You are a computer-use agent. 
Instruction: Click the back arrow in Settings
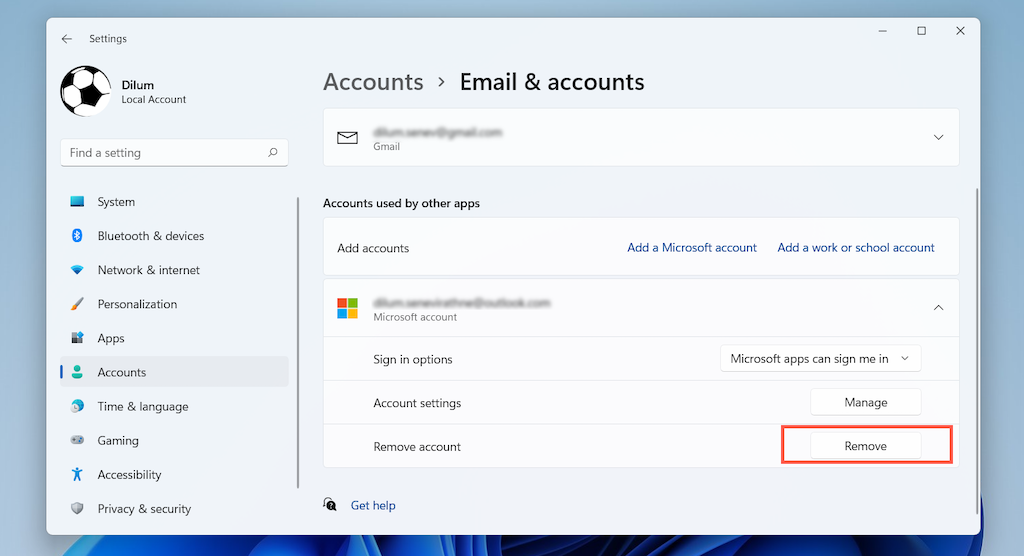67,39
